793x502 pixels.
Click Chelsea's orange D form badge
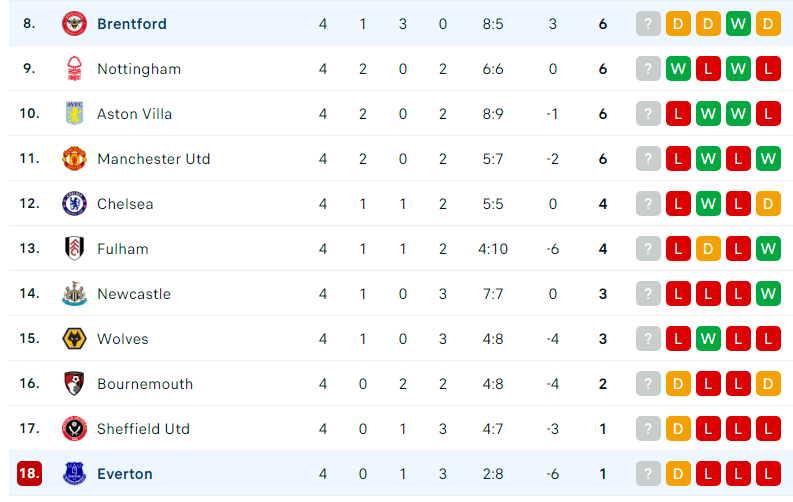768,204
